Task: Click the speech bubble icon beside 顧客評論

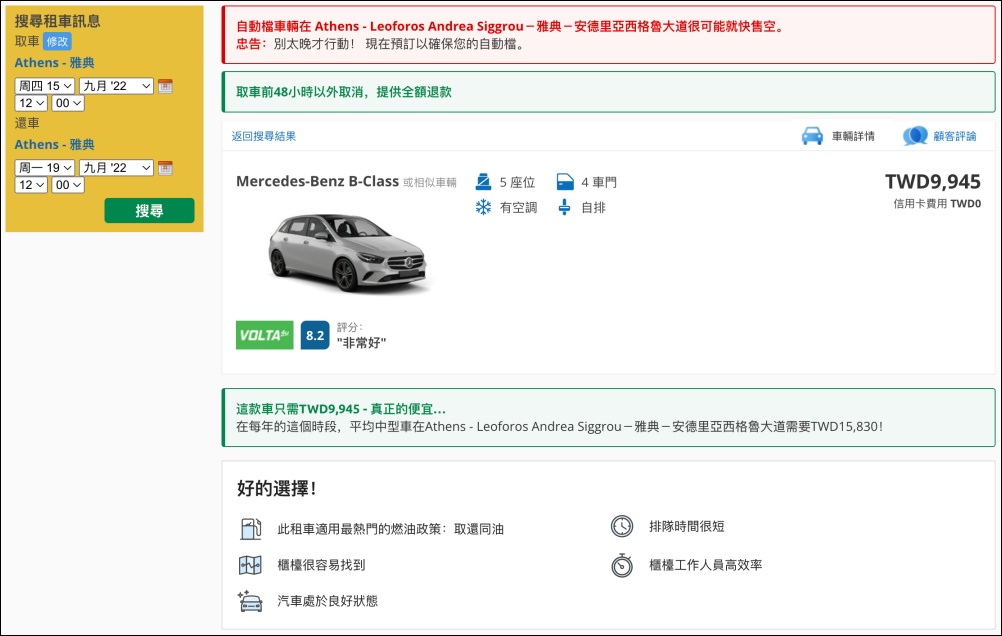Action: pyautogui.click(x=915, y=136)
